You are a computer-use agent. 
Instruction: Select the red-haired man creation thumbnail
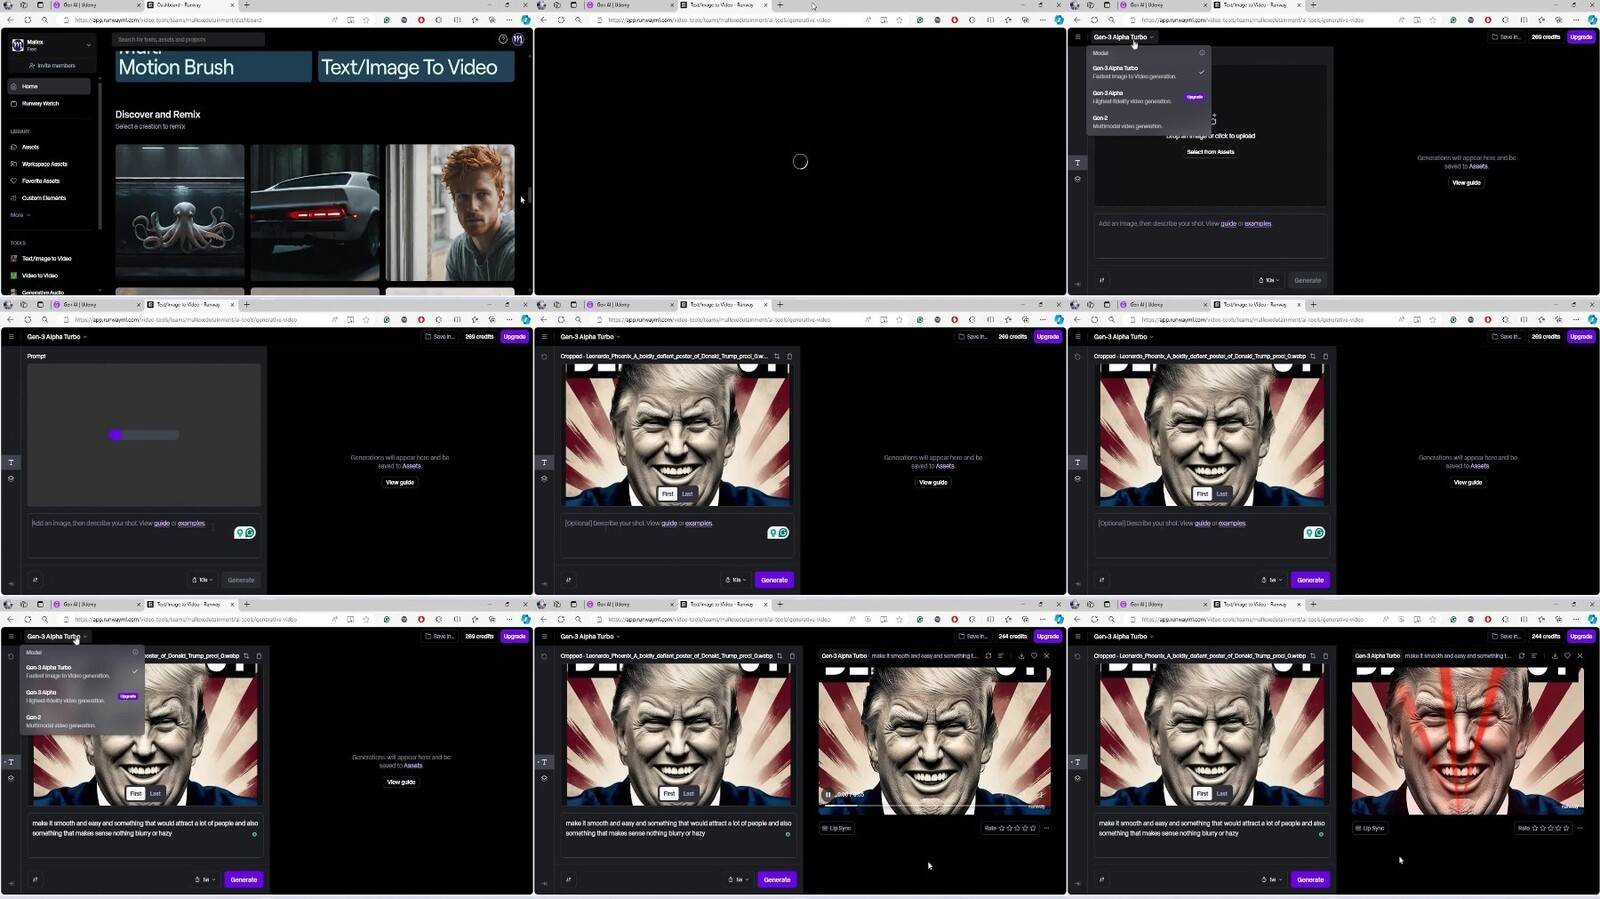point(450,212)
